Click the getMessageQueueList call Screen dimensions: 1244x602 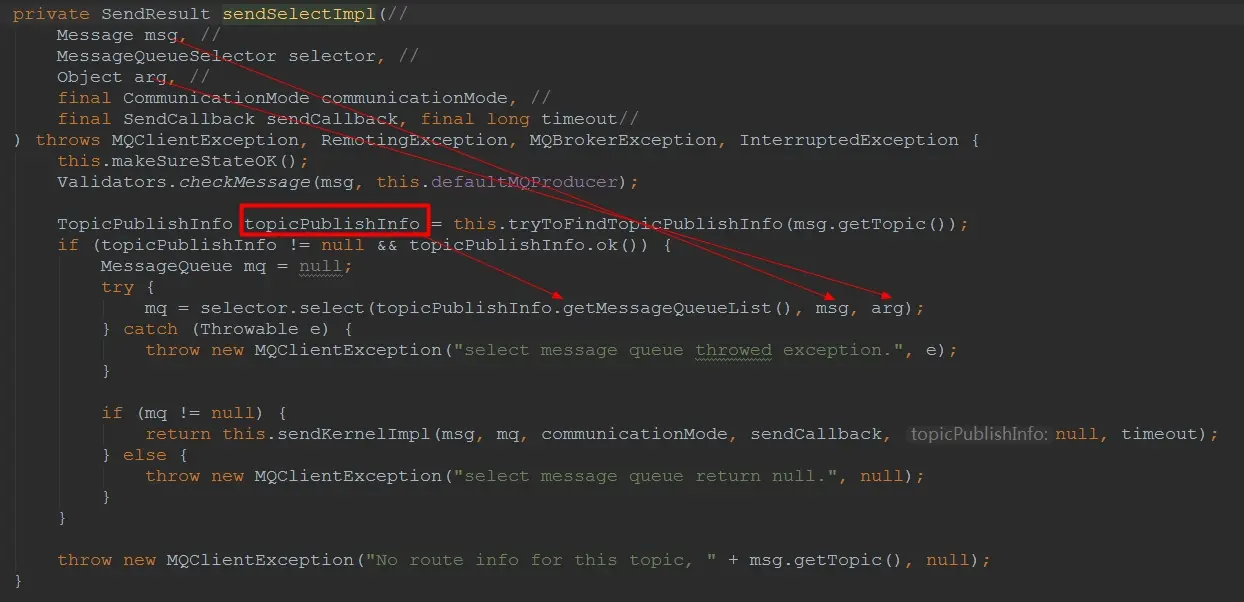(679, 308)
